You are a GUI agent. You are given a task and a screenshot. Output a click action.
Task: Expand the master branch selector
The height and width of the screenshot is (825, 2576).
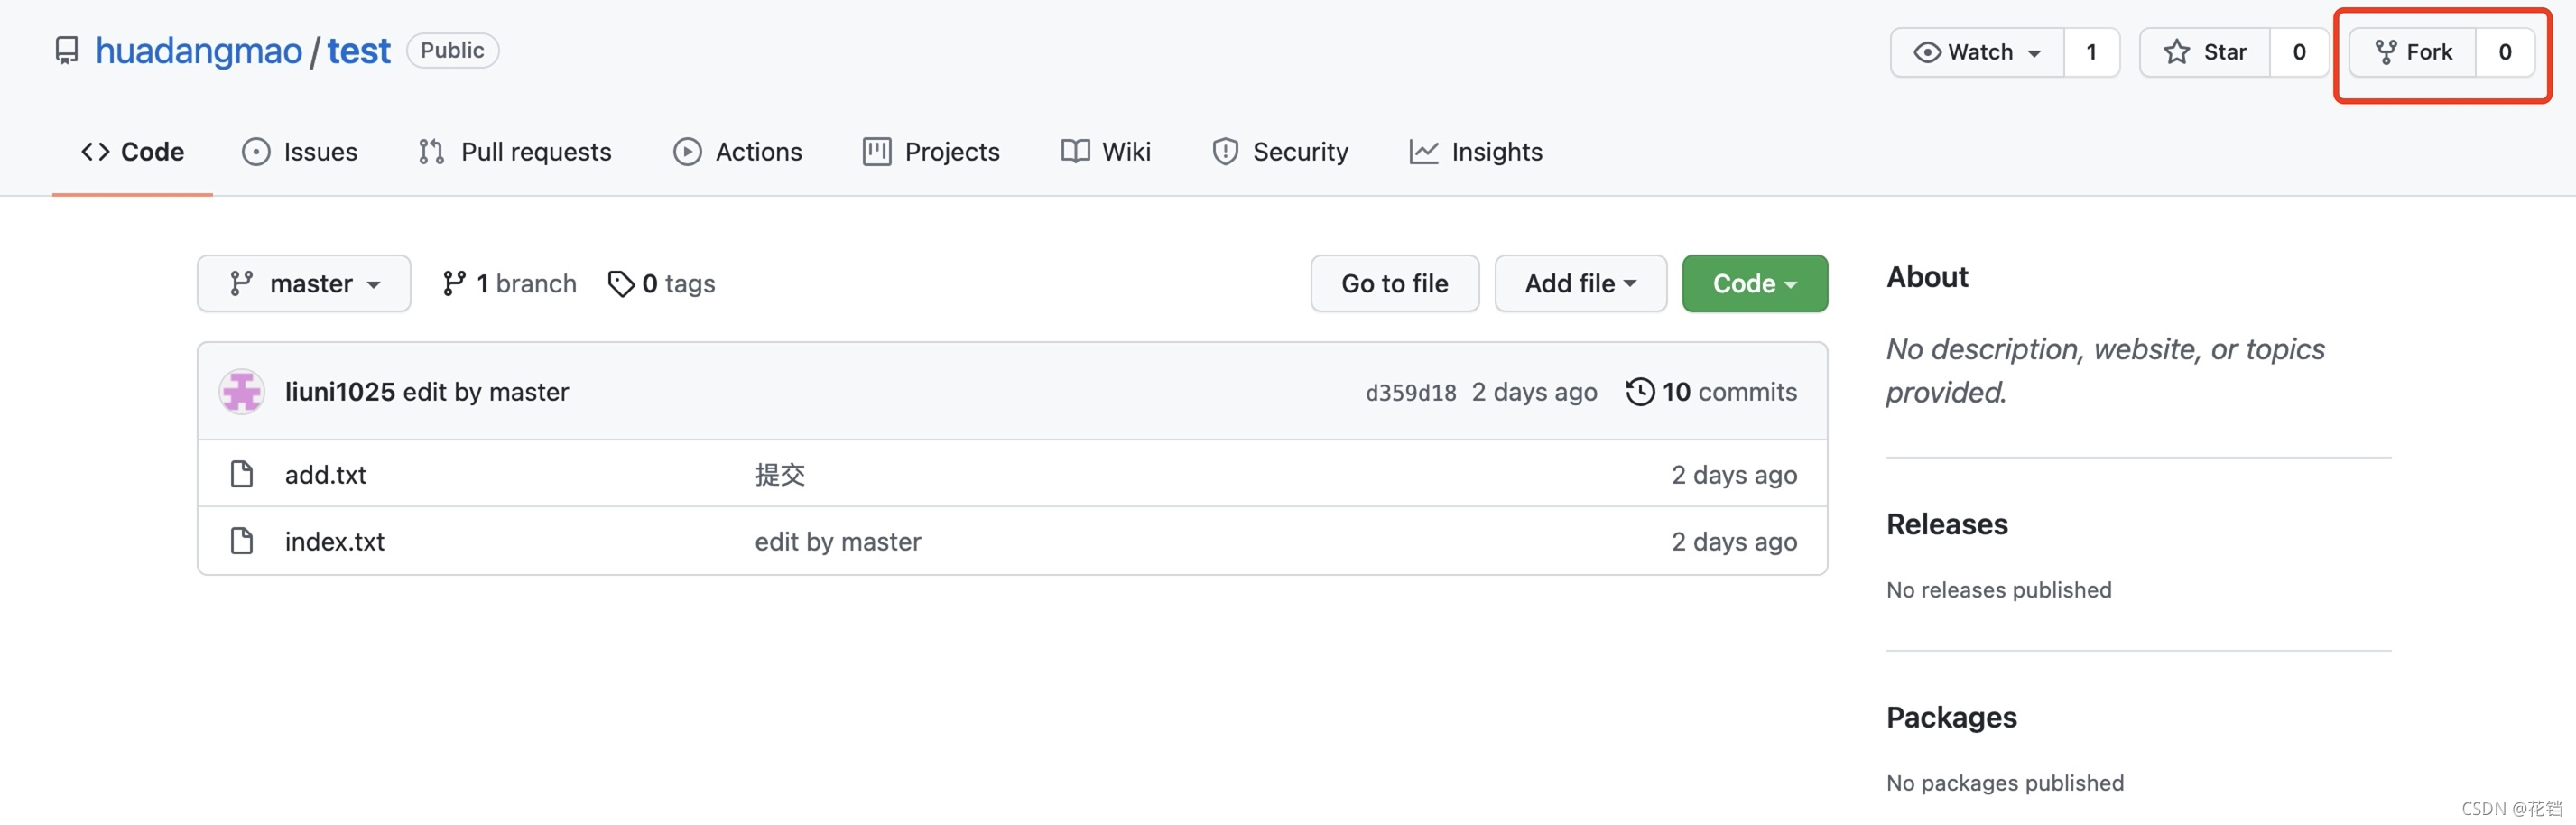pos(304,284)
